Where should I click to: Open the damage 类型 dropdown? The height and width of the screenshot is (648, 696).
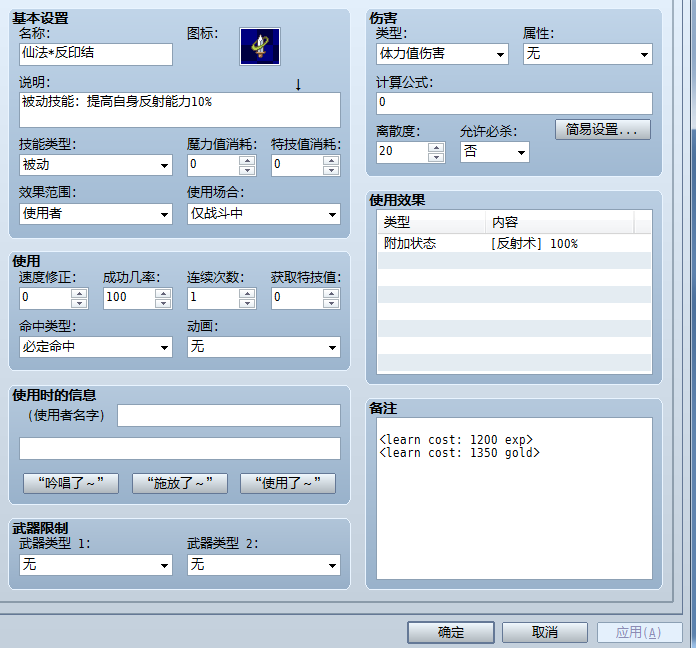point(442,54)
